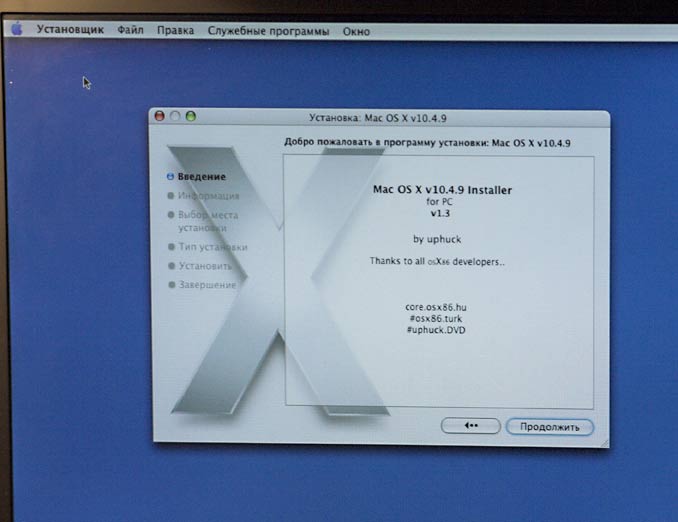Viewport: 678px width, 522px height.
Task: Click the blue bullet beside Введение
Action: click(x=170, y=176)
